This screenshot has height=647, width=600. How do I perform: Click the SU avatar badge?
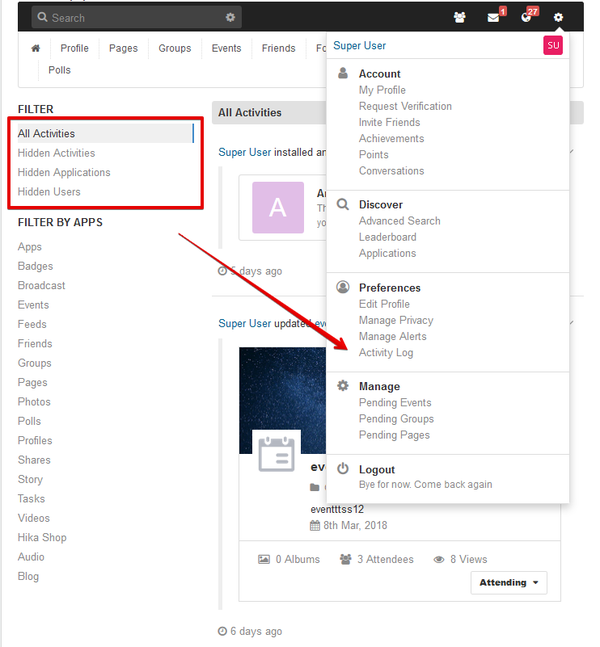tap(553, 45)
